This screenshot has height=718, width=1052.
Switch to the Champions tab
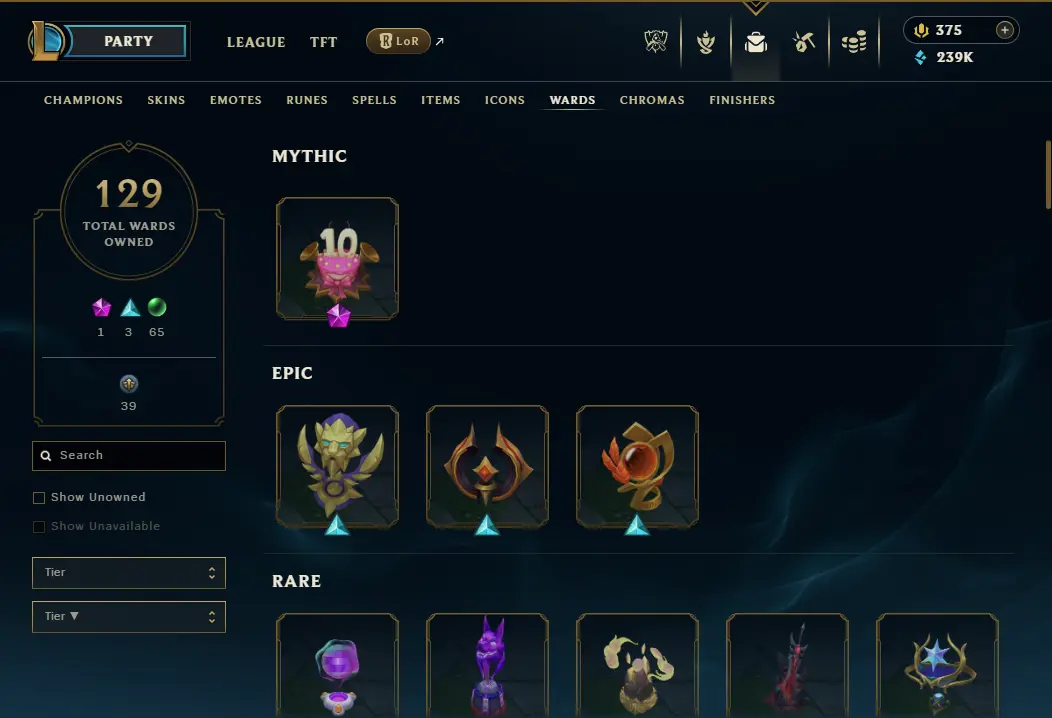click(83, 100)
